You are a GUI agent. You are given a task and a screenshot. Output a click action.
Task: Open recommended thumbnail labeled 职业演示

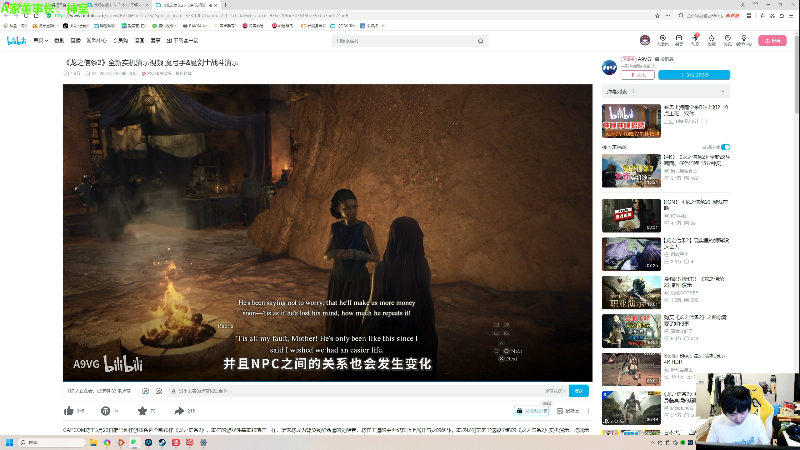point(631,292)
